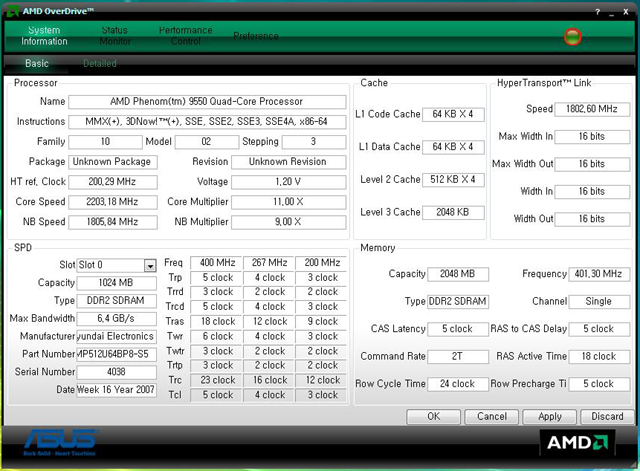
Task: Click the help question mark button
Action: coord(598,12)
